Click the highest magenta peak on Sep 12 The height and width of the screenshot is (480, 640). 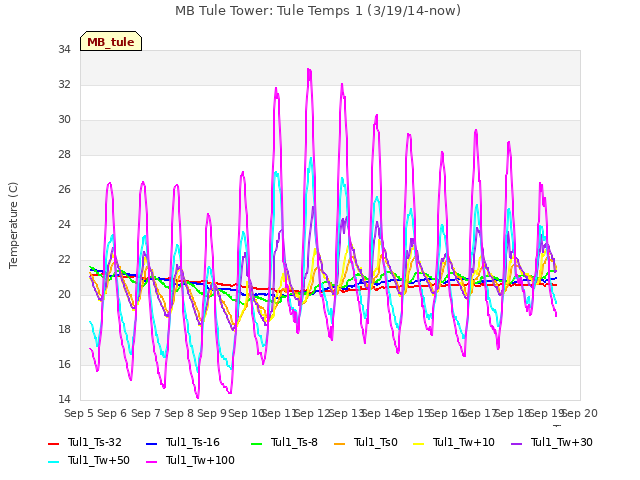(309, 70)
